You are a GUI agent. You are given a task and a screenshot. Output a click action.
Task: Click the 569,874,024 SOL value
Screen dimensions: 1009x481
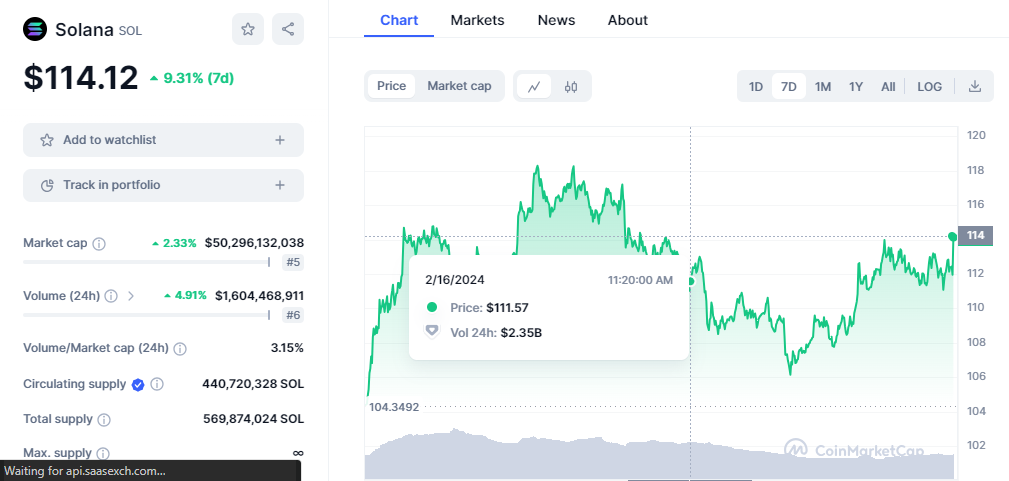[x=254, y=419]
